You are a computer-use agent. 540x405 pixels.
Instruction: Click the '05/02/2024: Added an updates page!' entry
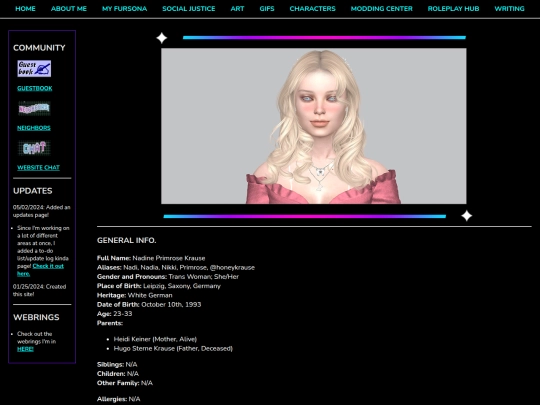41,211
